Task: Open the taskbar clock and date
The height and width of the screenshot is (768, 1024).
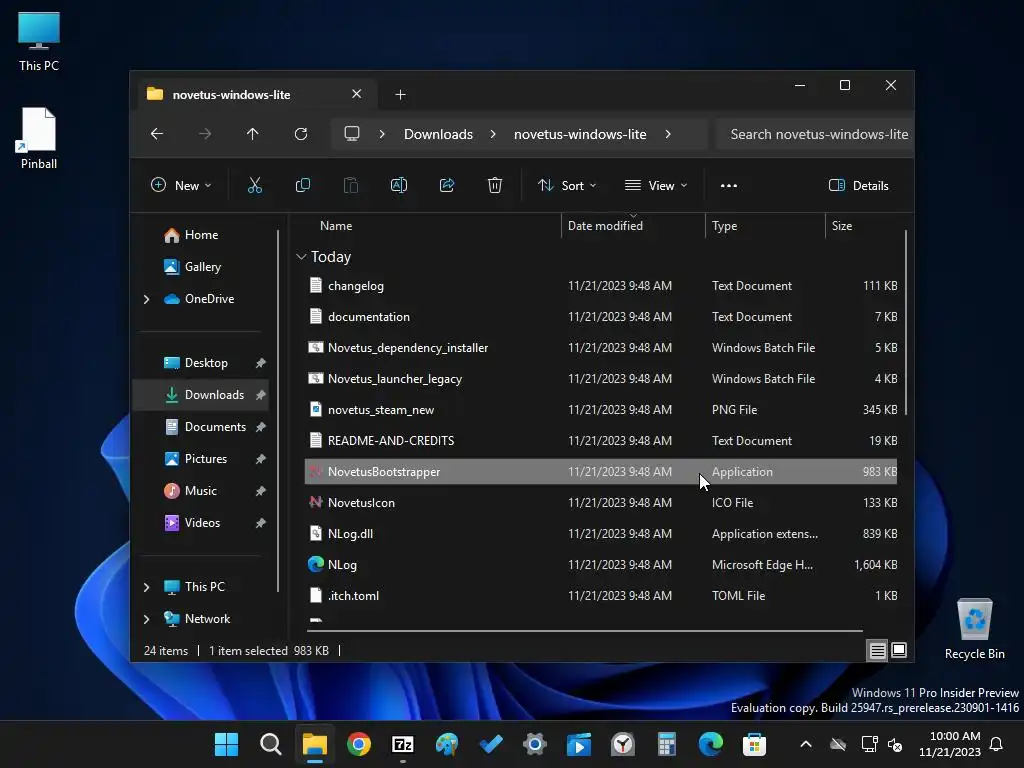Action: (950, 744)
